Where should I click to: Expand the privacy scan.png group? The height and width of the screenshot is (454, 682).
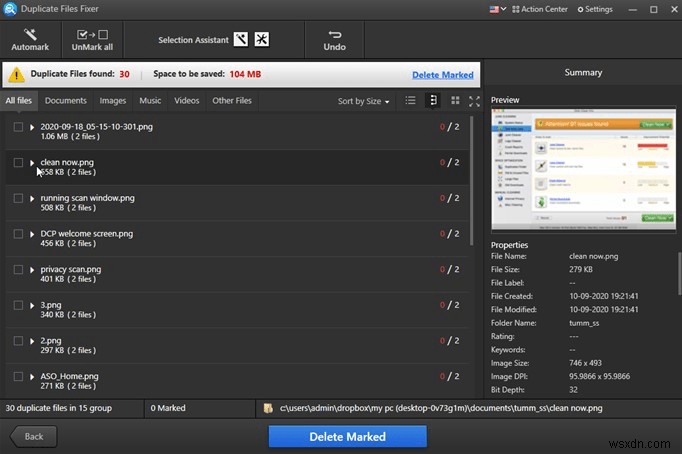32,270
